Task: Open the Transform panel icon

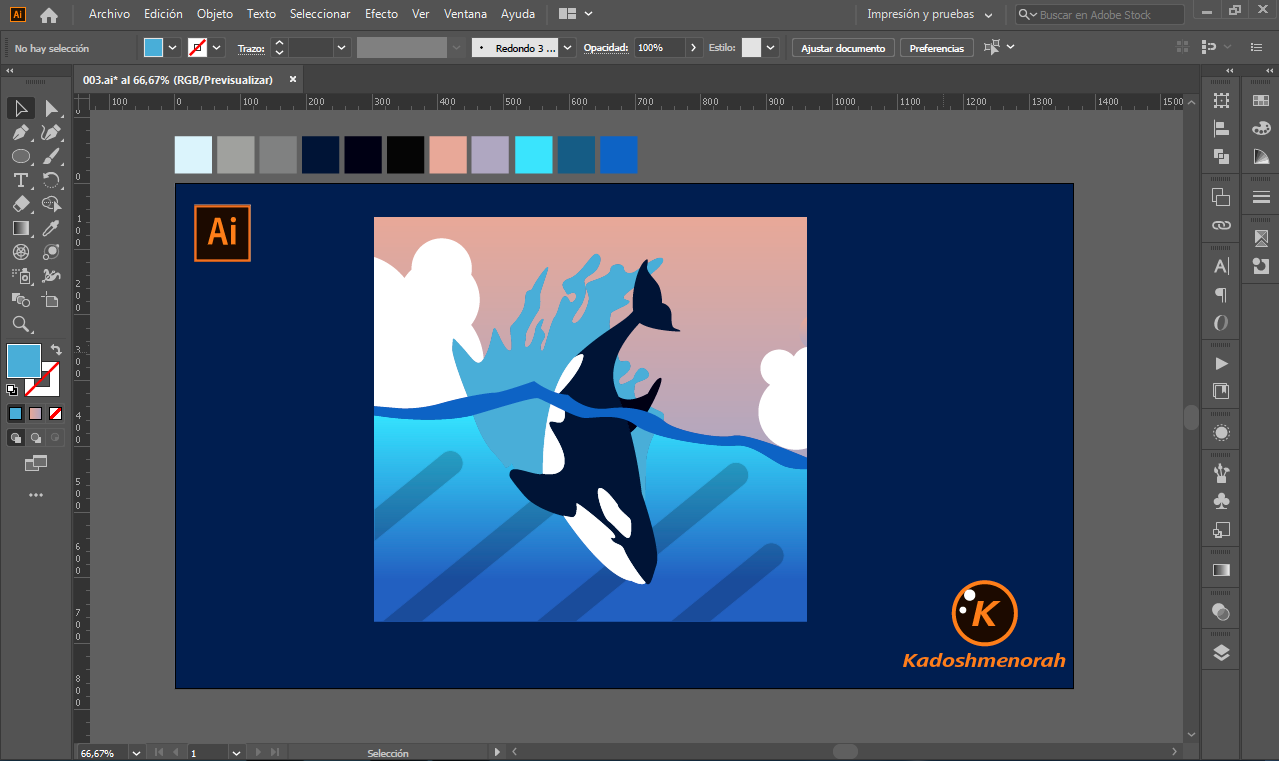Action: [1221, 100]
